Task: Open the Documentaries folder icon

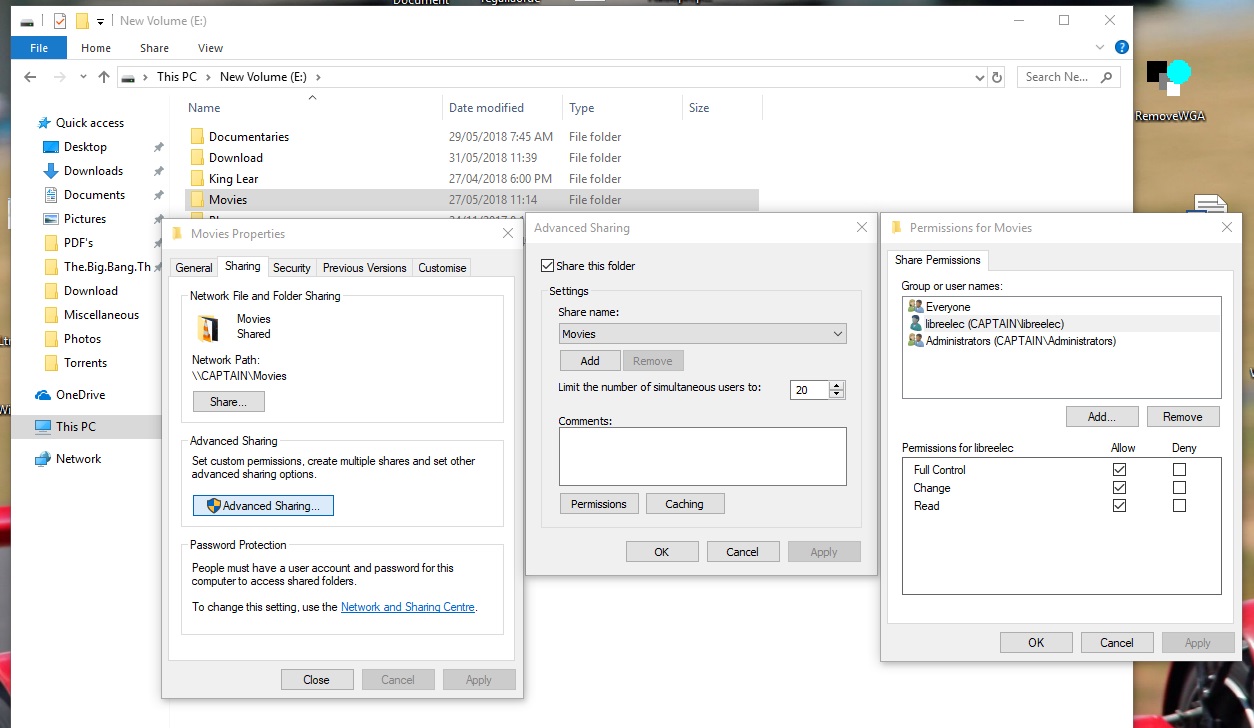Action: point(197,137)
